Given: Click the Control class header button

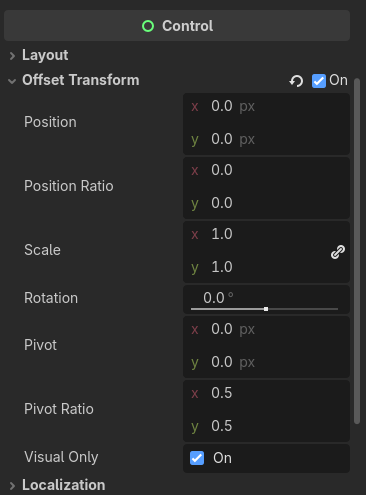Looking at the screenshot, I should (177, 26).
